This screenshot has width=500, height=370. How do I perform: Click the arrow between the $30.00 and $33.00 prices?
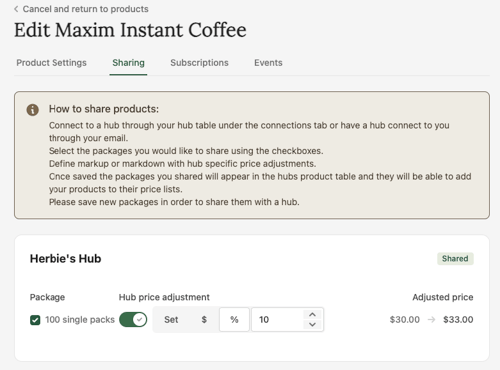point(431,320)
